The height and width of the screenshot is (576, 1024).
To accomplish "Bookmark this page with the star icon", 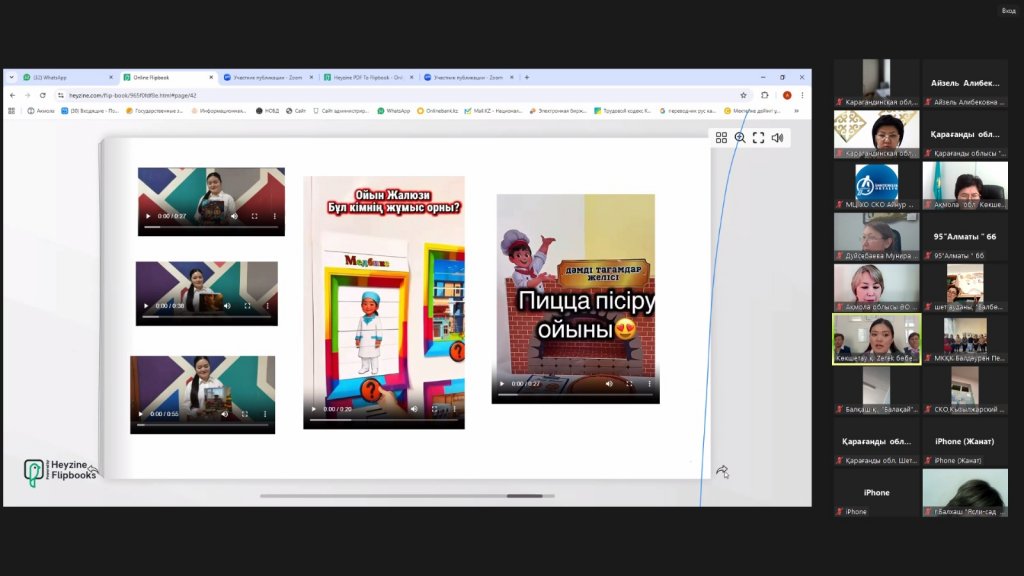I will pyautogui.click(x=743, y=95).
